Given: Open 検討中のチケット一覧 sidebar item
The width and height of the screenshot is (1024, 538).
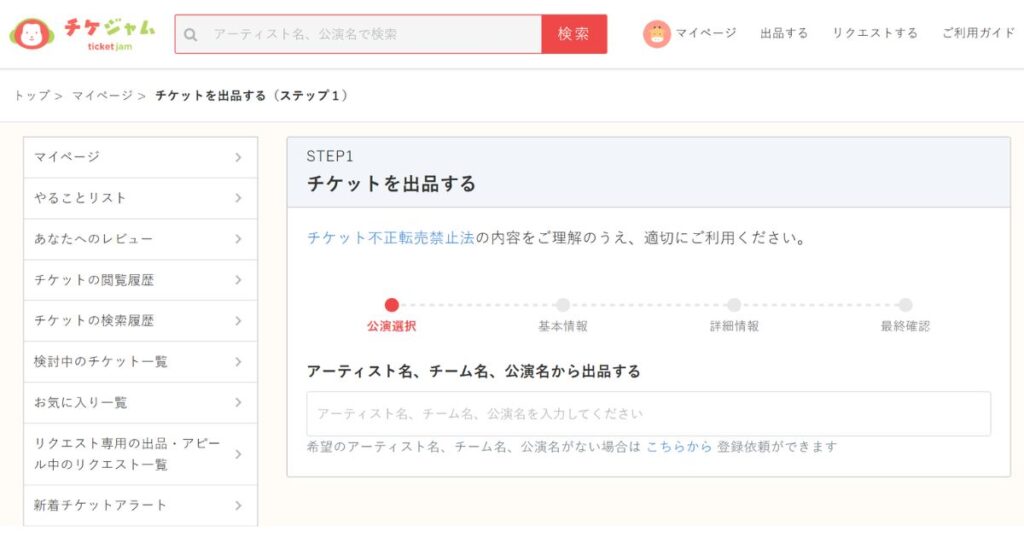Looking at the screenshot, I should (140, 362).
